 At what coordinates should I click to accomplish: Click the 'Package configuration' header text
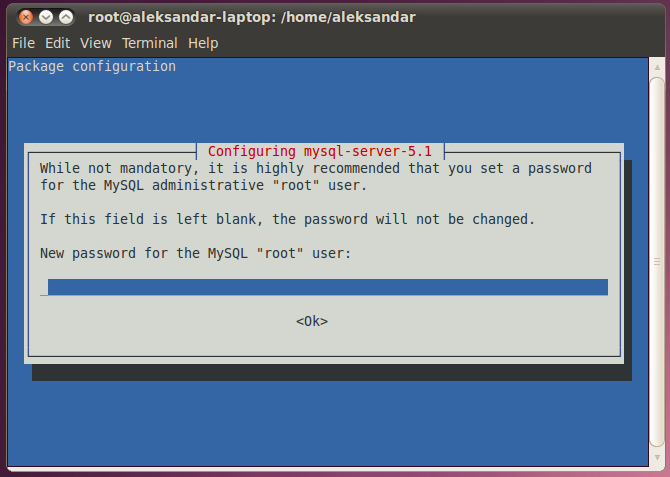click(x=92, y=67)
